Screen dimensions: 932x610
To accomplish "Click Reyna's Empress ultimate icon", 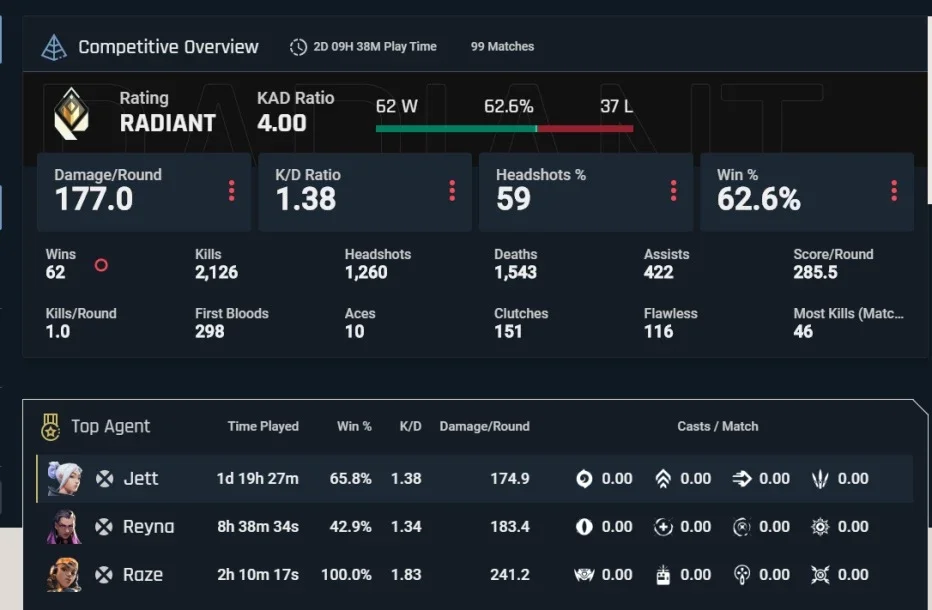I will [820, 527].
